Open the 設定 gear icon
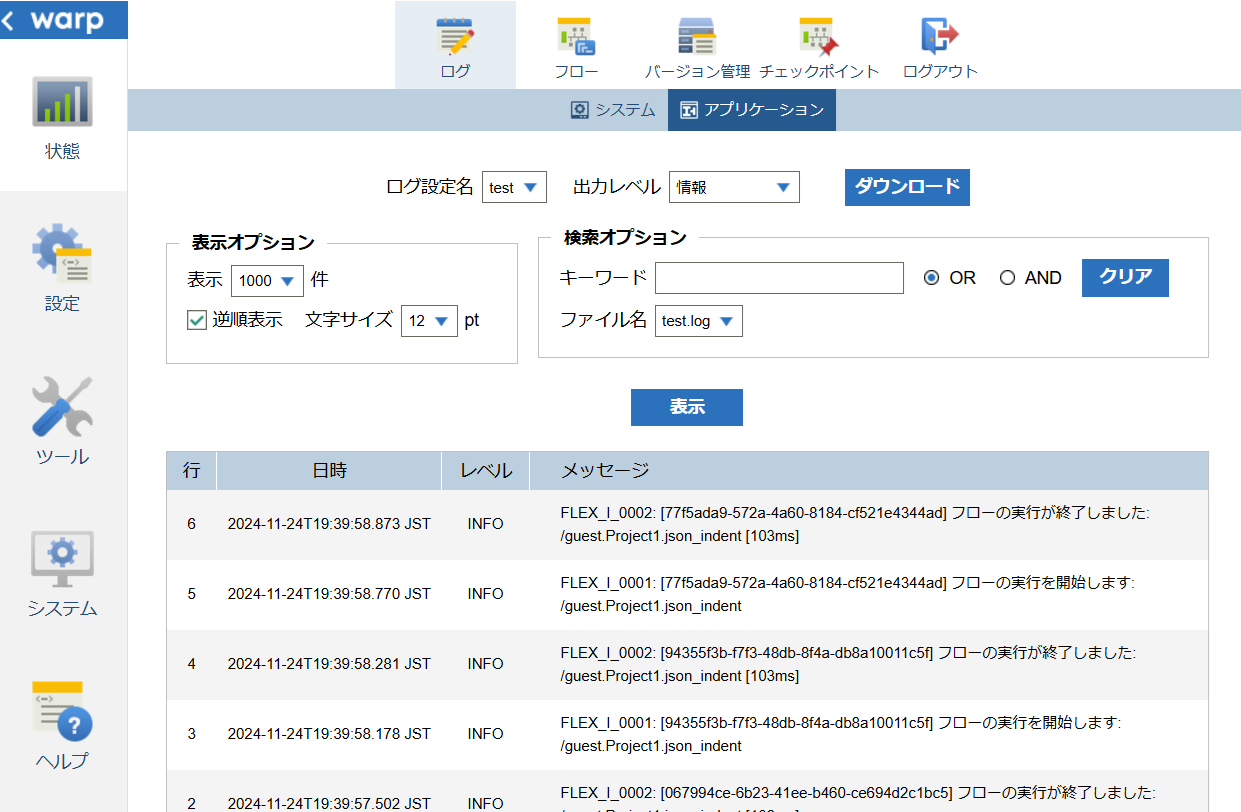 pos(62,253)
